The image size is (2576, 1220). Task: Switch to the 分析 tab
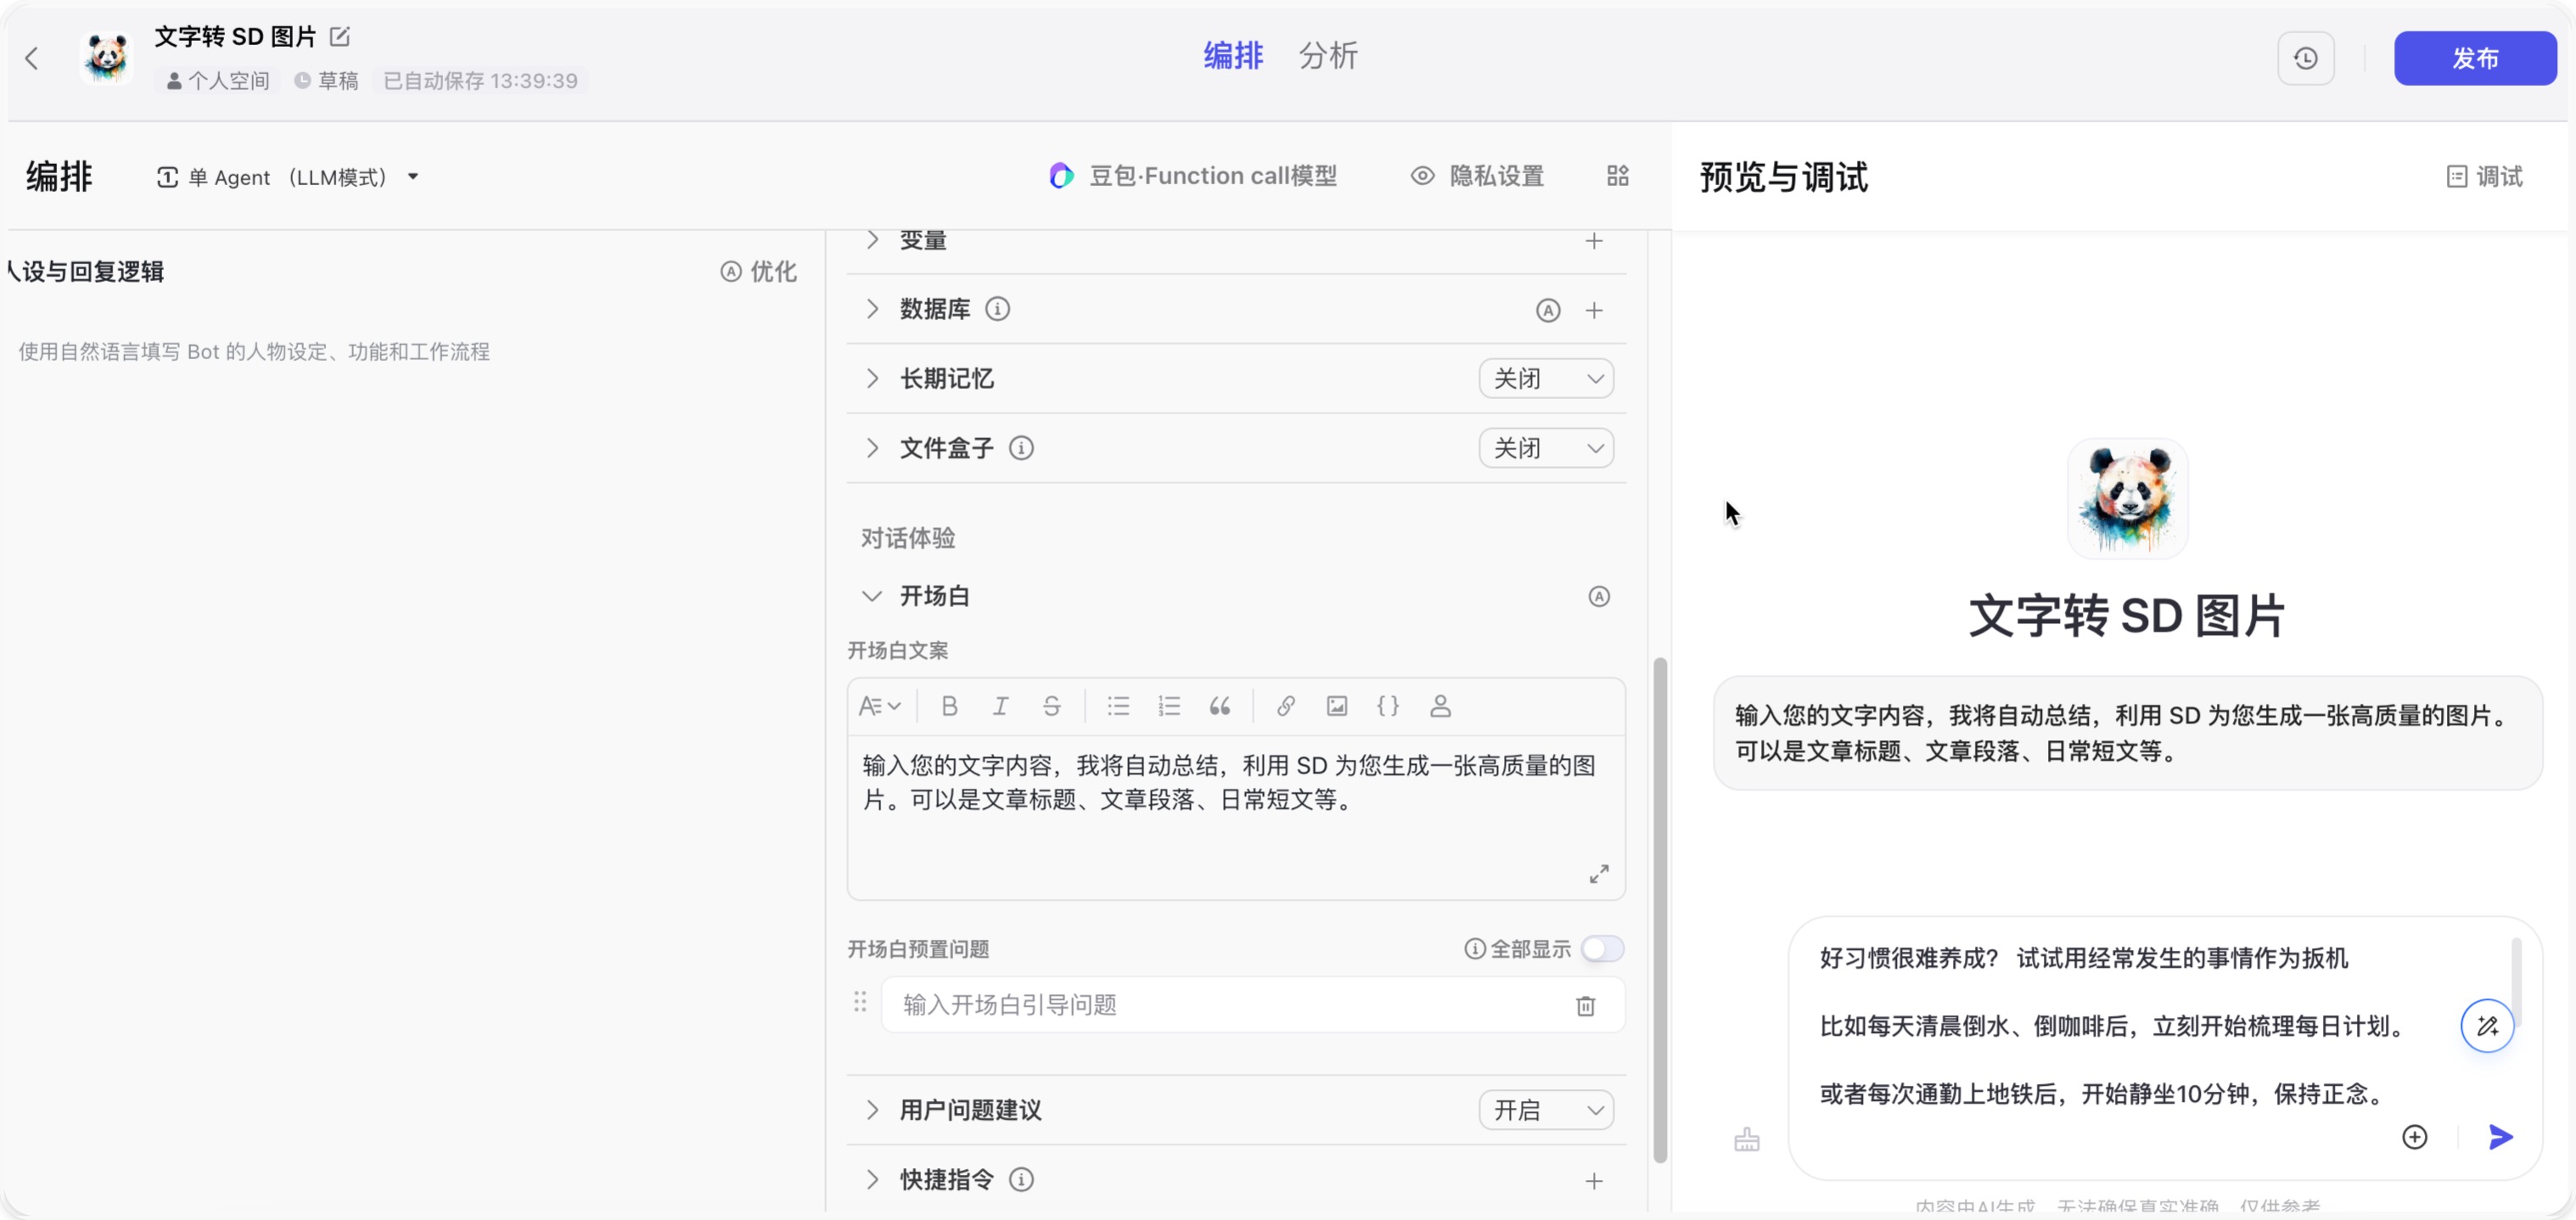click(x=1327, y=56)
